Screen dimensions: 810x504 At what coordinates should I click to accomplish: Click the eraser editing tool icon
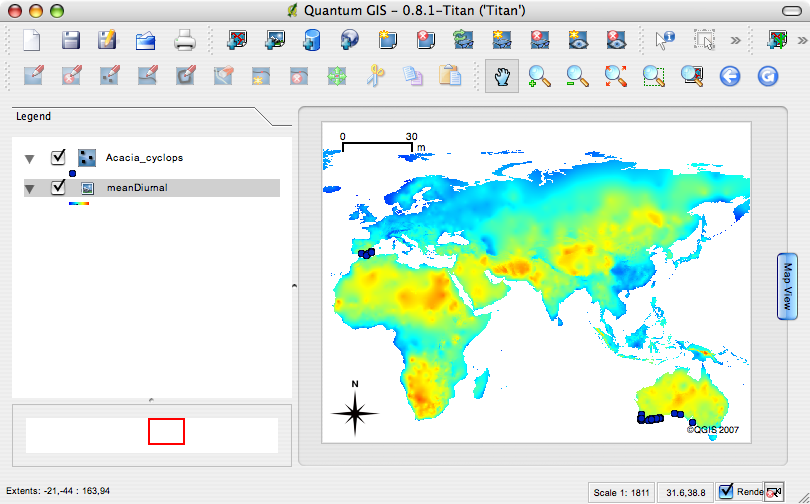tap(224, 76)
